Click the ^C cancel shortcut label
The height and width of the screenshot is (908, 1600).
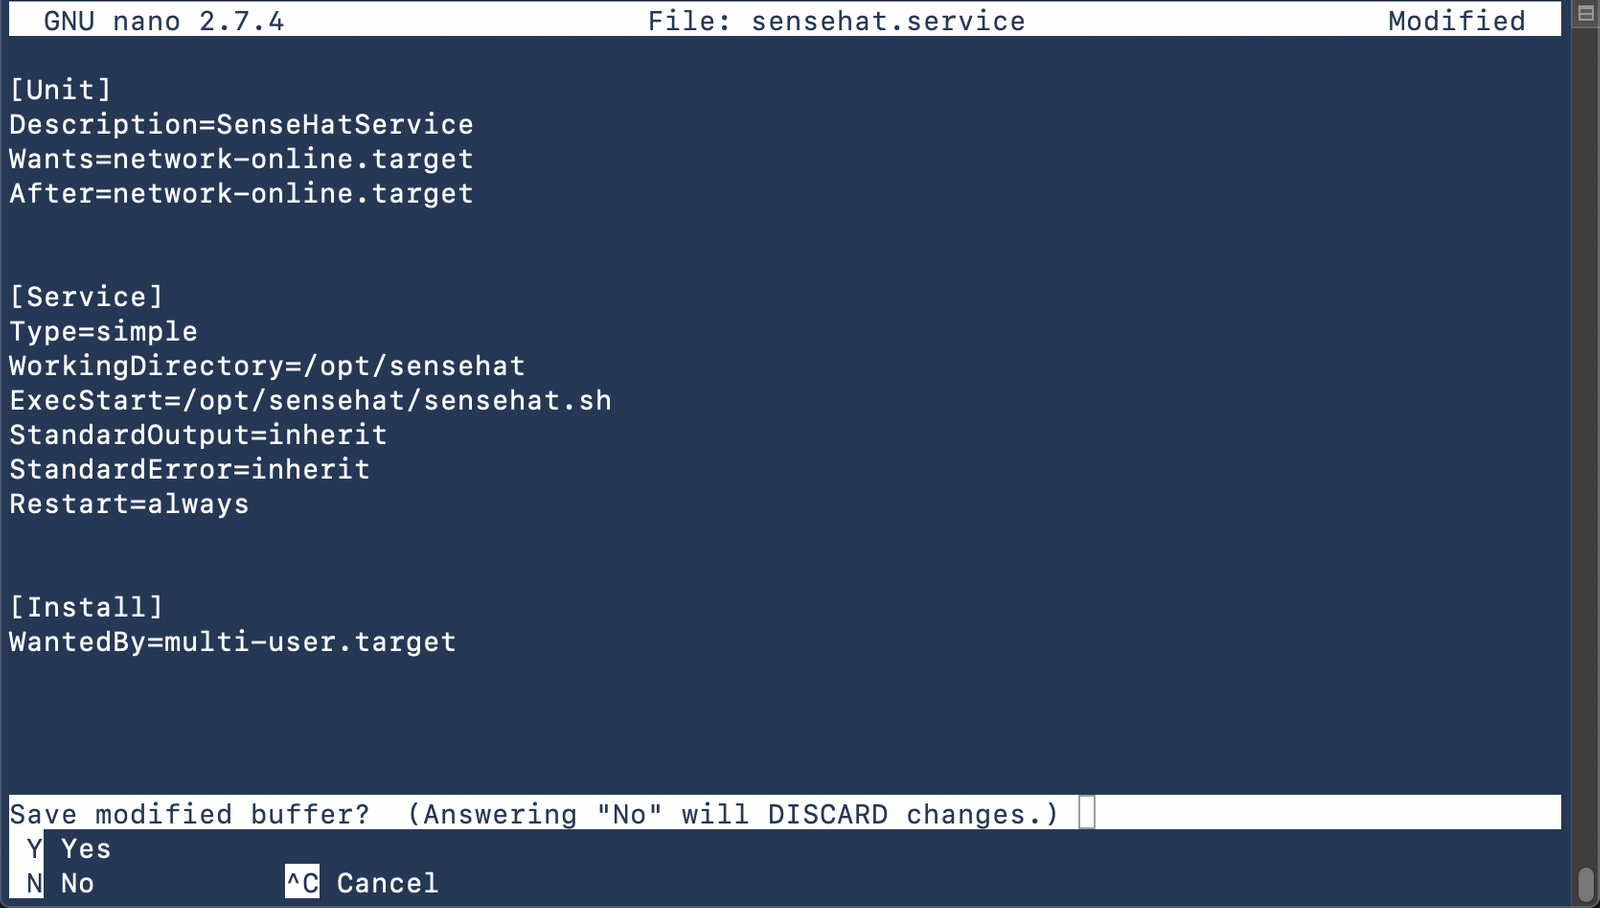coord(302,884)
